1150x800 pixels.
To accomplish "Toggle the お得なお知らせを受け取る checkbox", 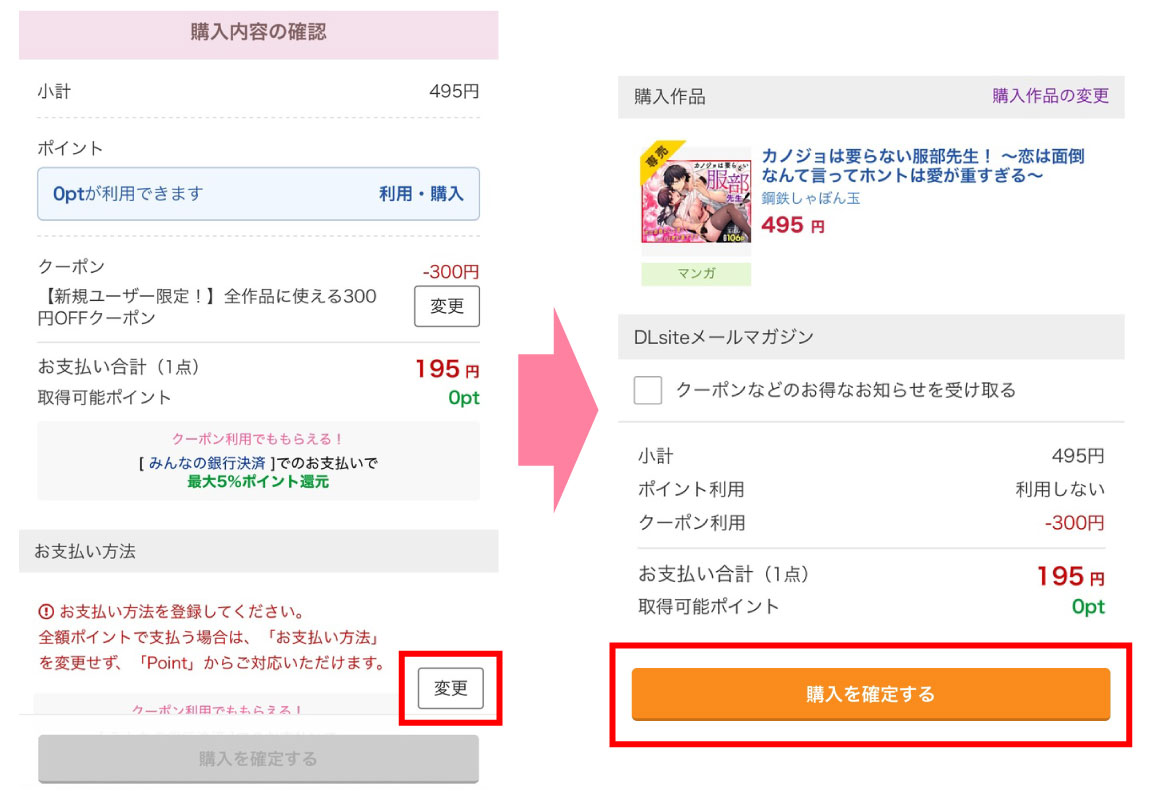I will (x=648, y=390).
